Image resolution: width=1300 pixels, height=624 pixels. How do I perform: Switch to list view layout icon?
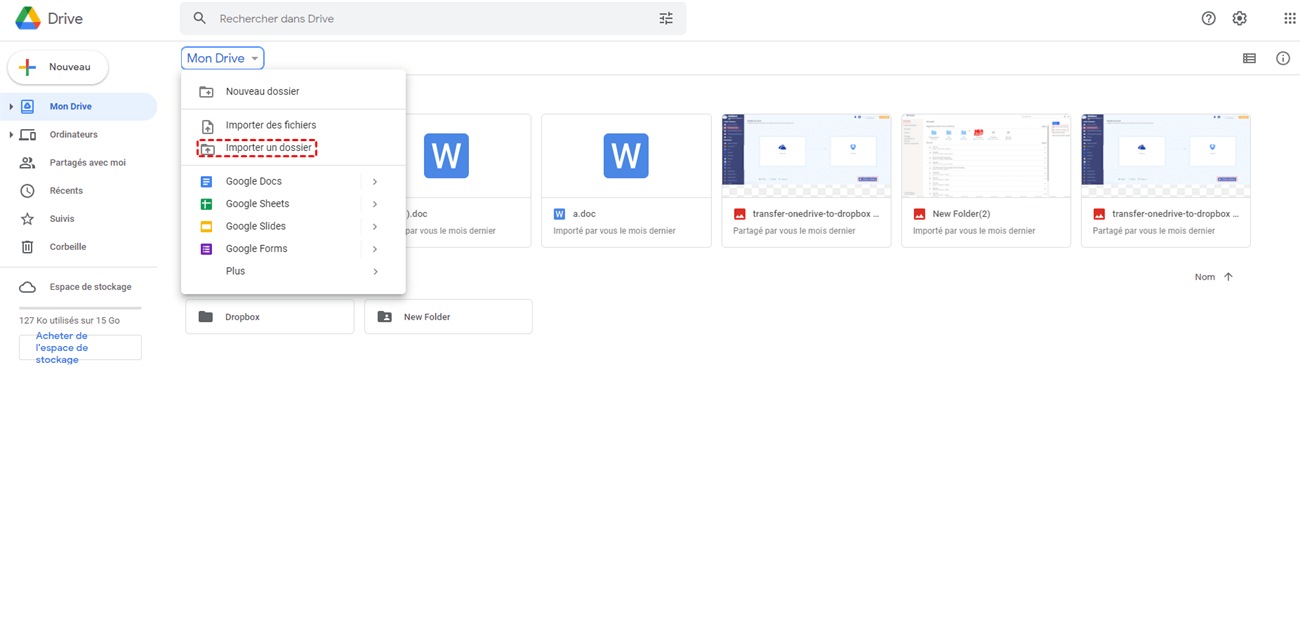point(1249,58)
